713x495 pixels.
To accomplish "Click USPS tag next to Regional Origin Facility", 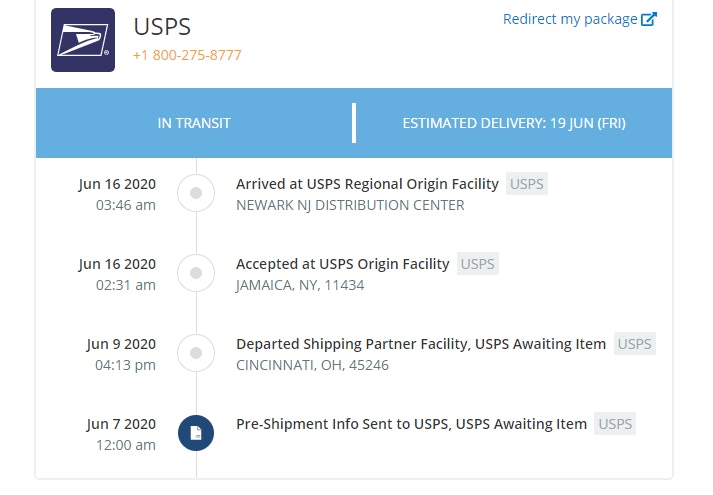I will (x=526, y=184).
